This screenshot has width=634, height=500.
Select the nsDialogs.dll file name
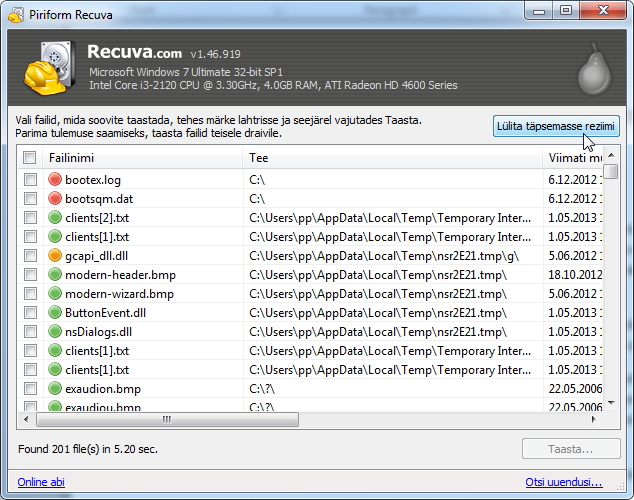tap(99, 331)
